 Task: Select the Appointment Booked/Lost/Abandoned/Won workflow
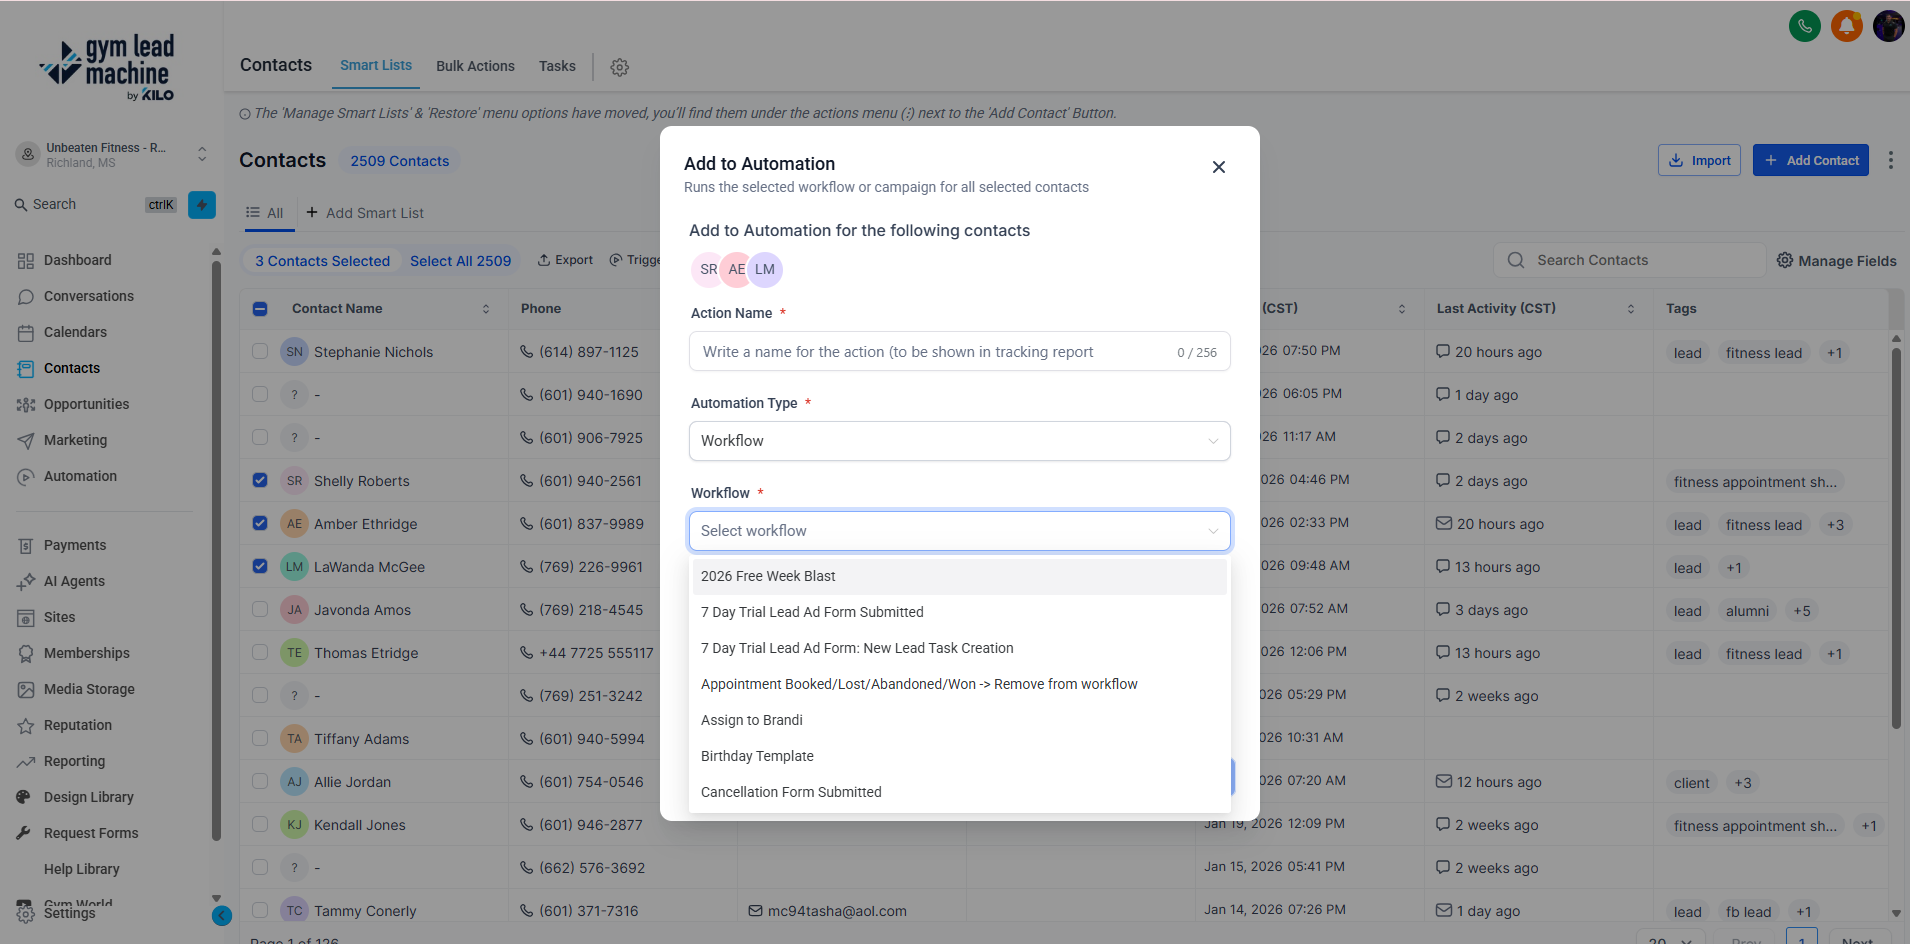pos(960,684)
